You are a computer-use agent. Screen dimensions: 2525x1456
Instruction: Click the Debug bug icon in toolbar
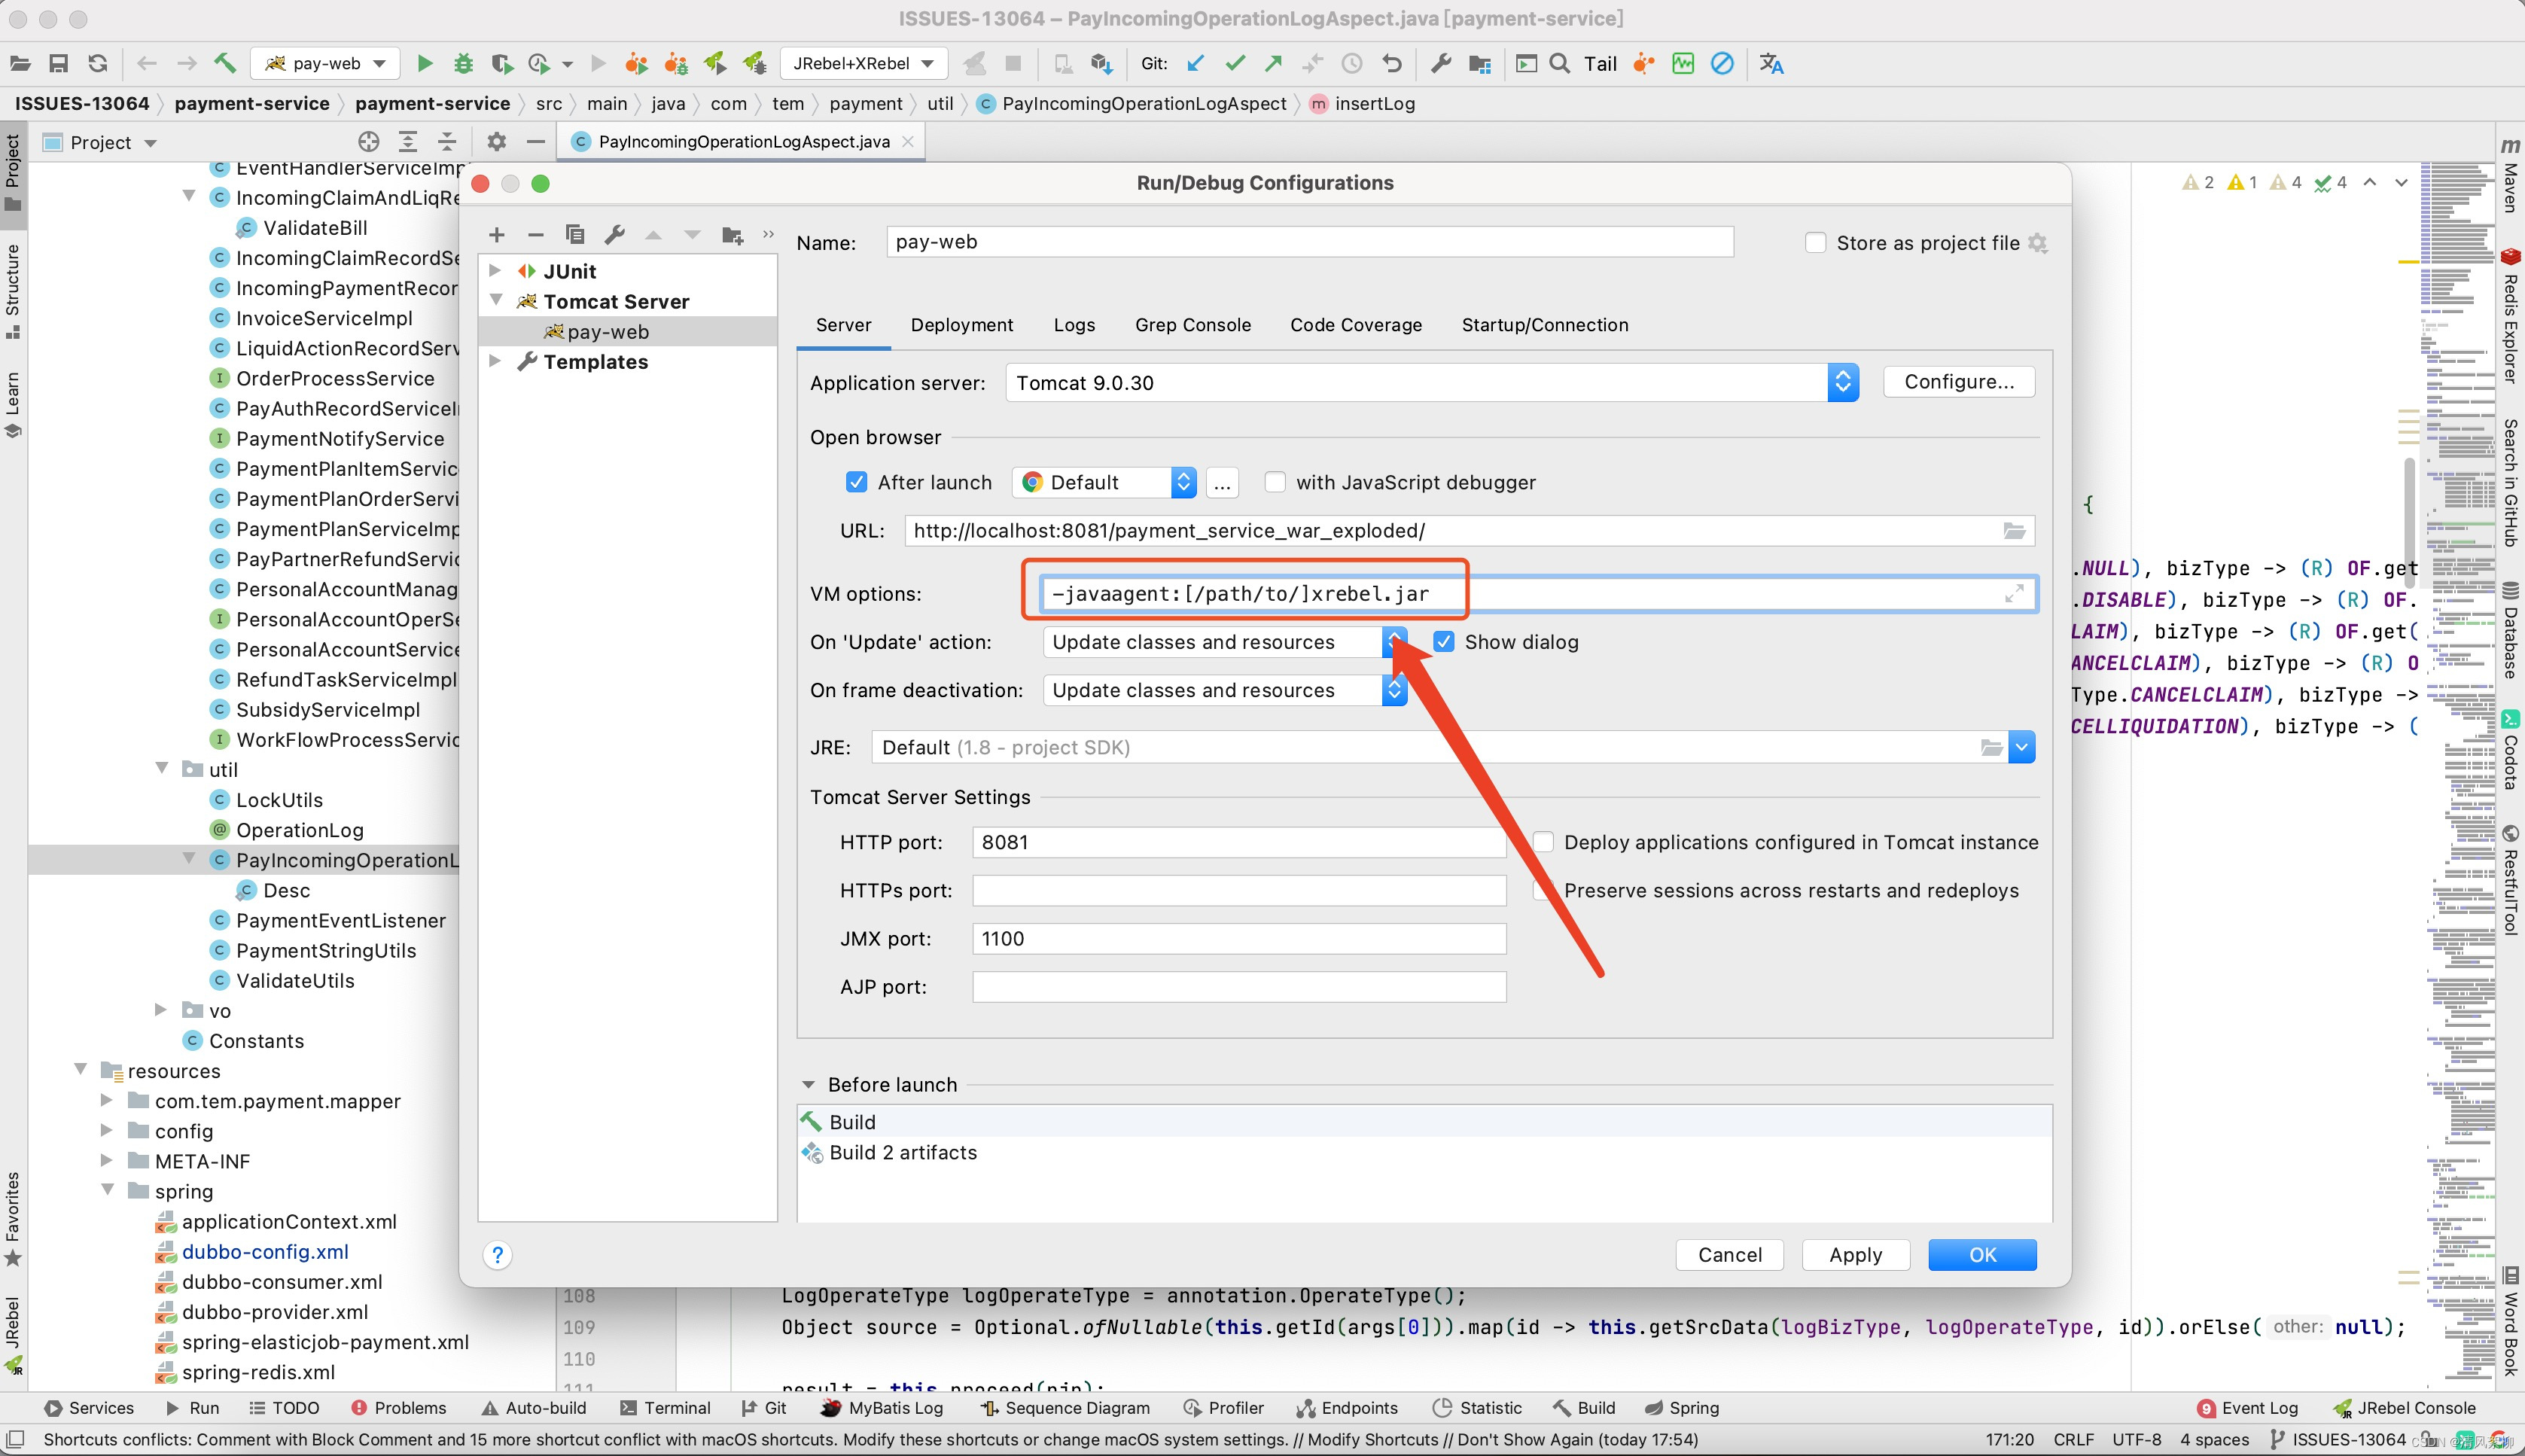[x=463, y=64]
